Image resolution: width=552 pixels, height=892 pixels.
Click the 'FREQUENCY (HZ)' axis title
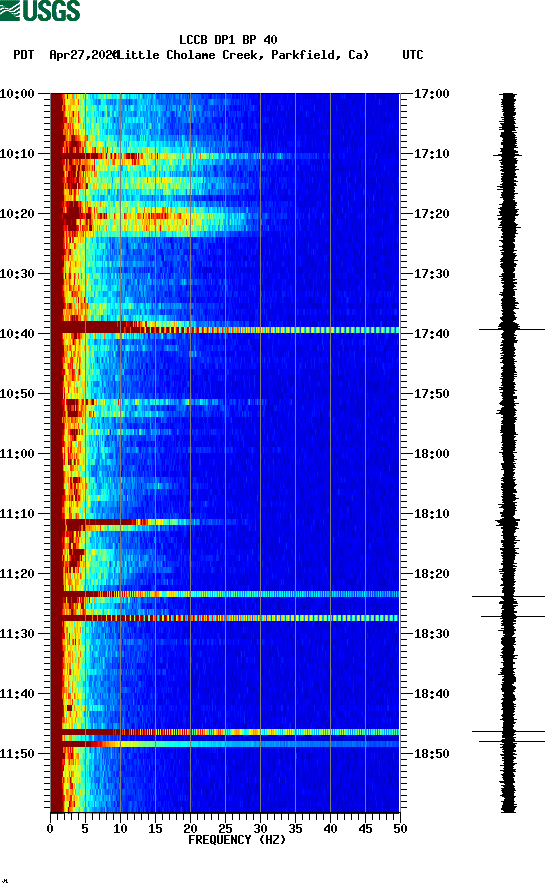(237, 840)
